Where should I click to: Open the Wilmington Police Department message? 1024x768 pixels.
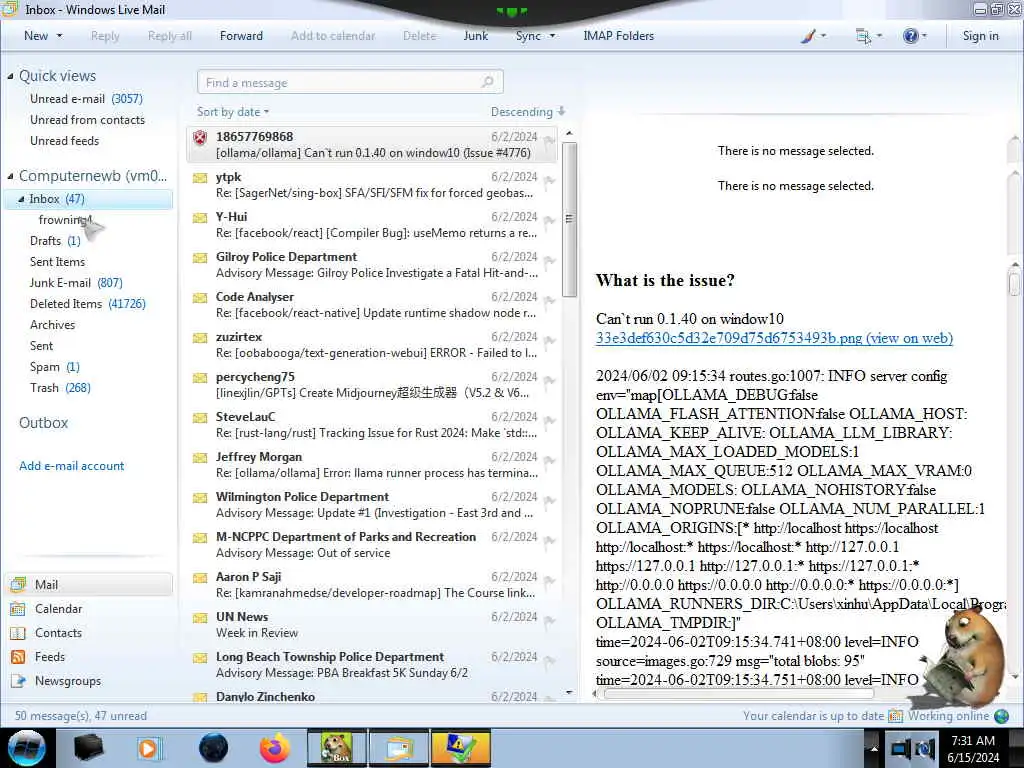pos(372,505)
